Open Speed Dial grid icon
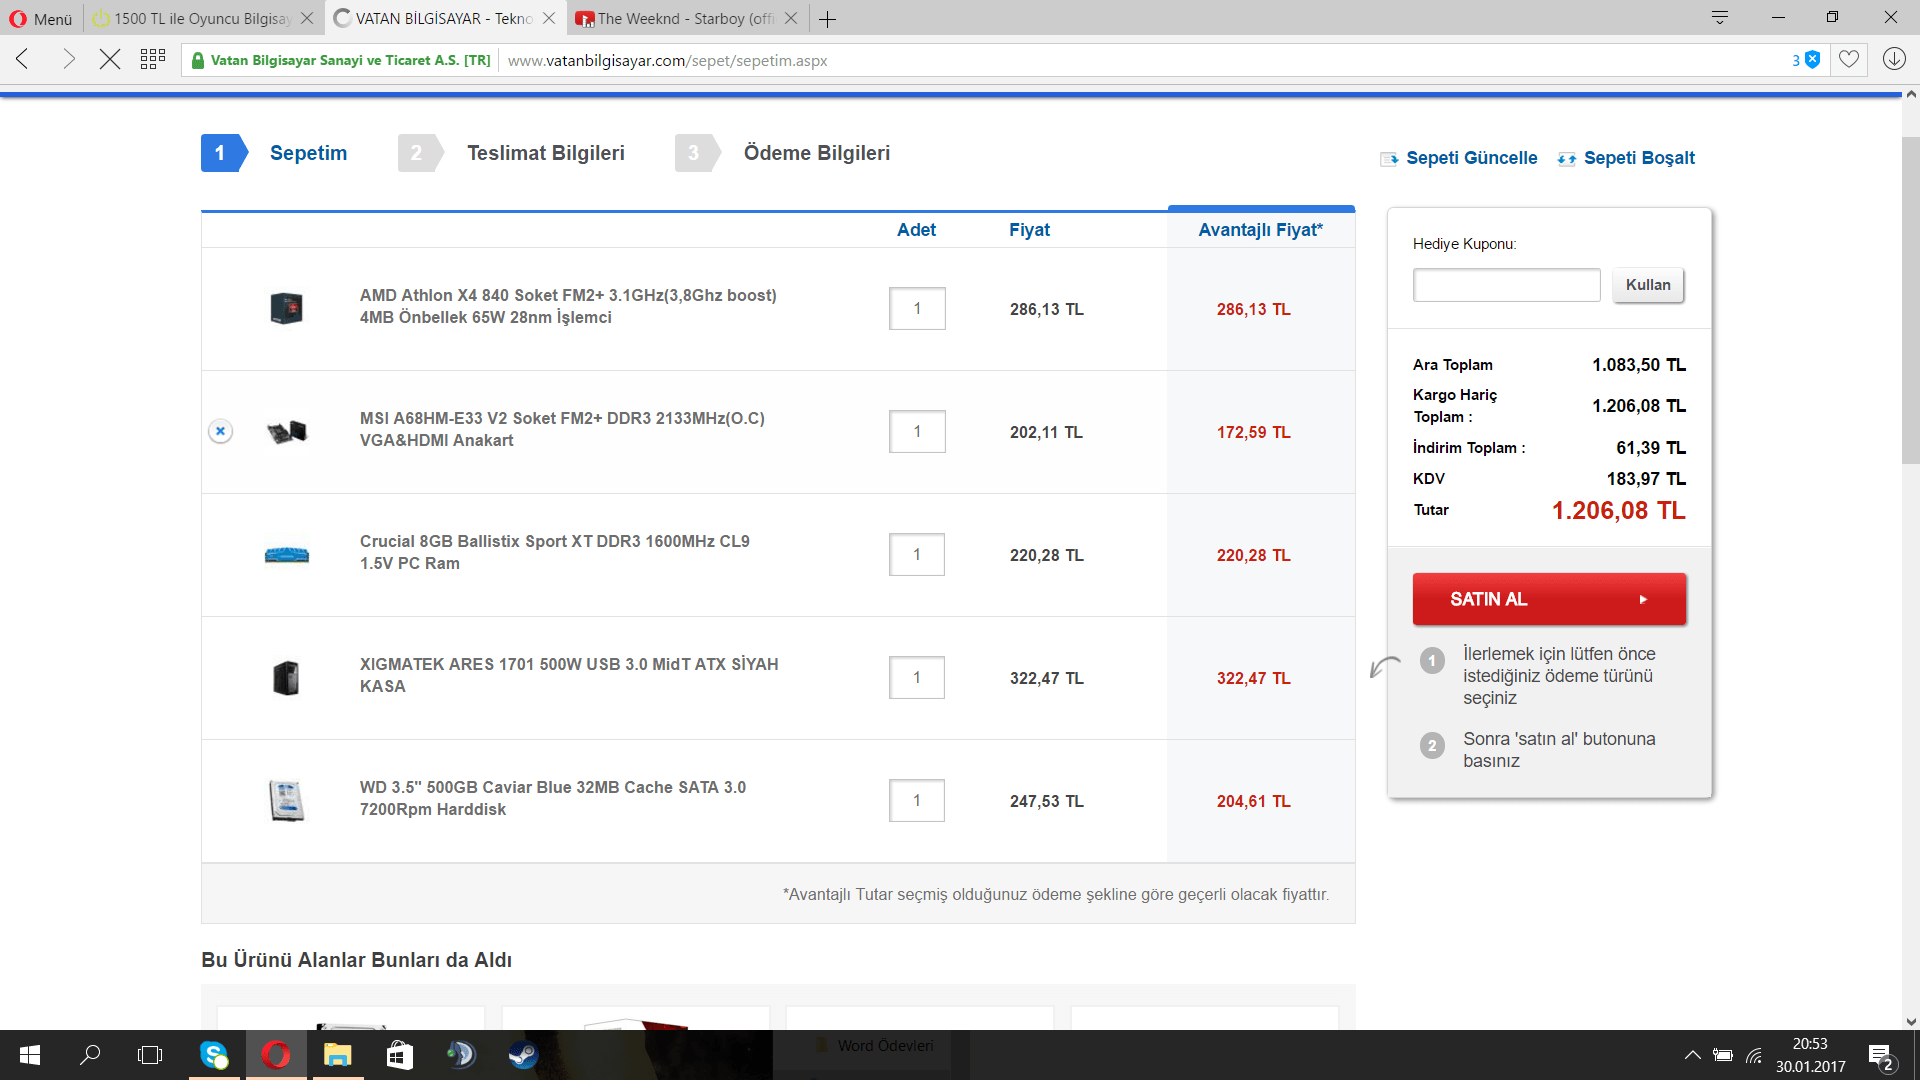 153,60
